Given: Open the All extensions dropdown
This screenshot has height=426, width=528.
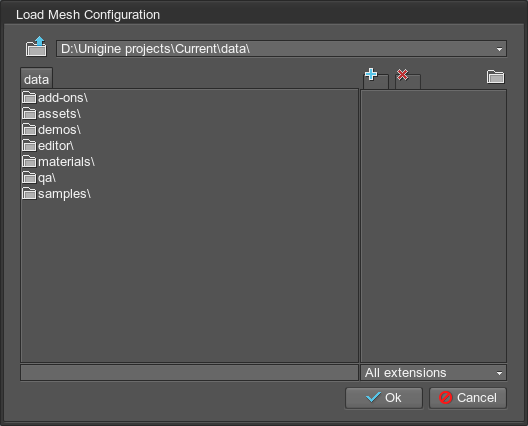Looking at the screenshot, I should (x=433, y=373).
